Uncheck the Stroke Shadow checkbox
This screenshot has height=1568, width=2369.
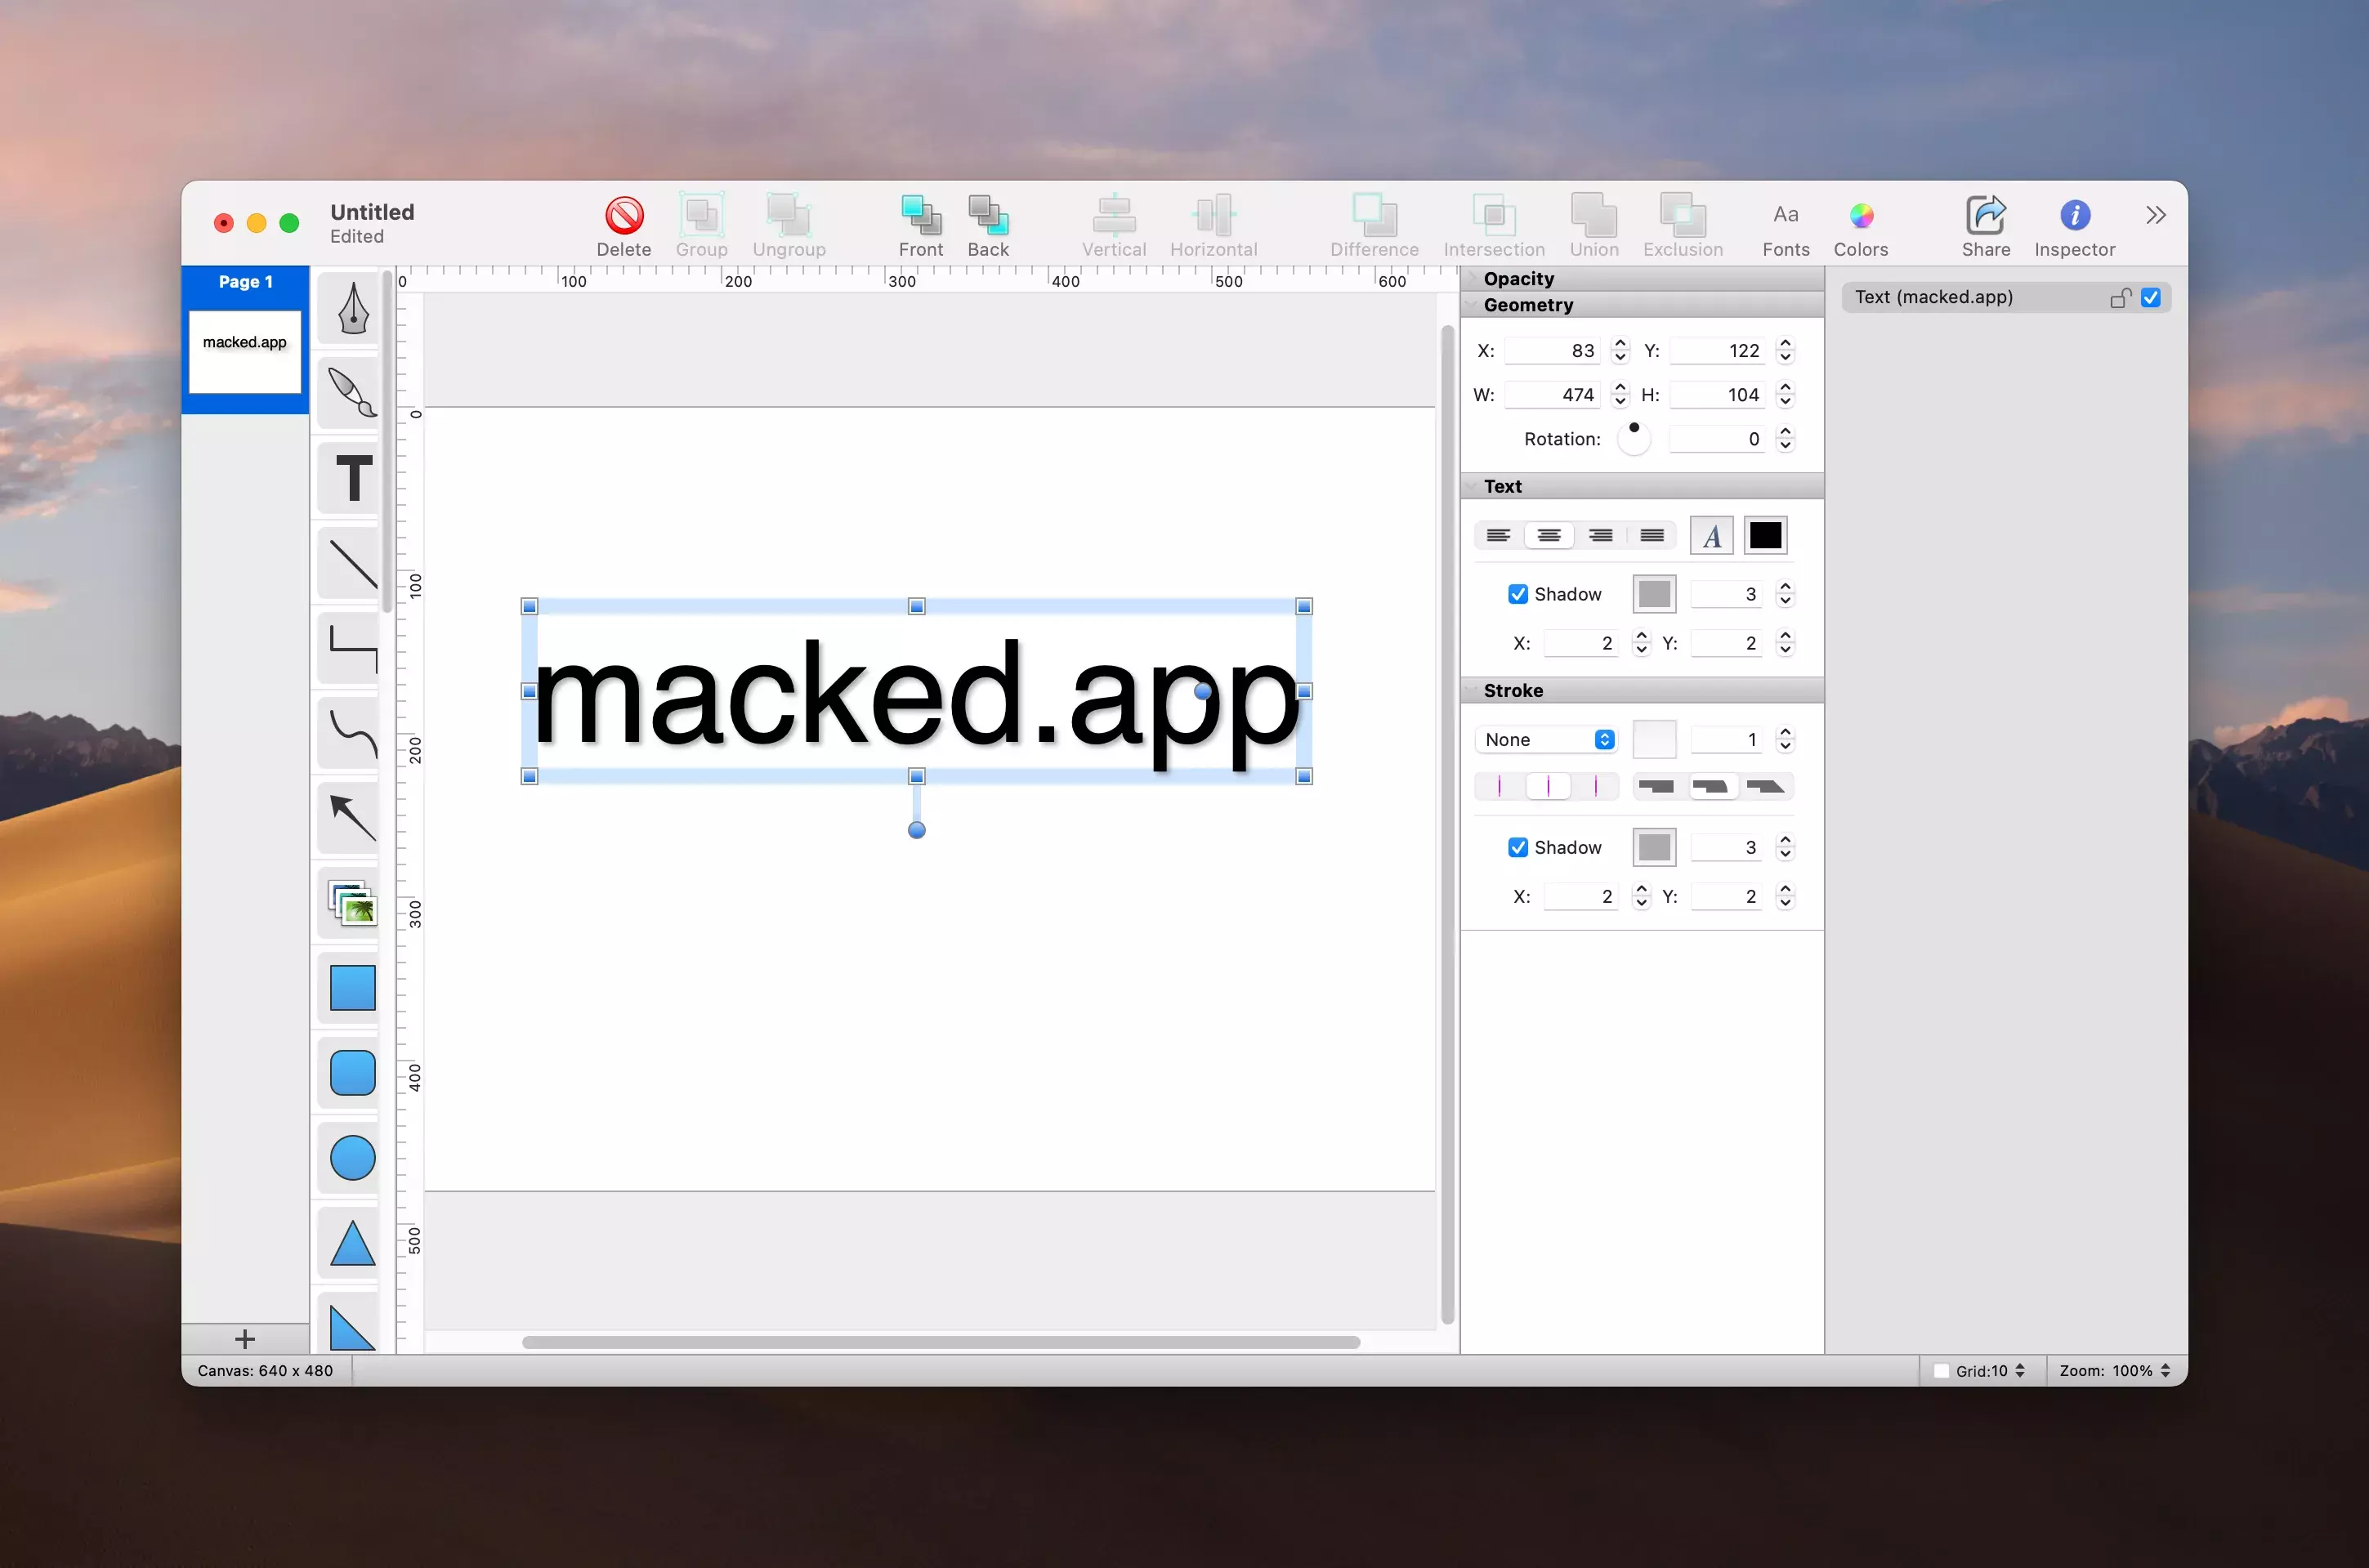[1517, 847]
